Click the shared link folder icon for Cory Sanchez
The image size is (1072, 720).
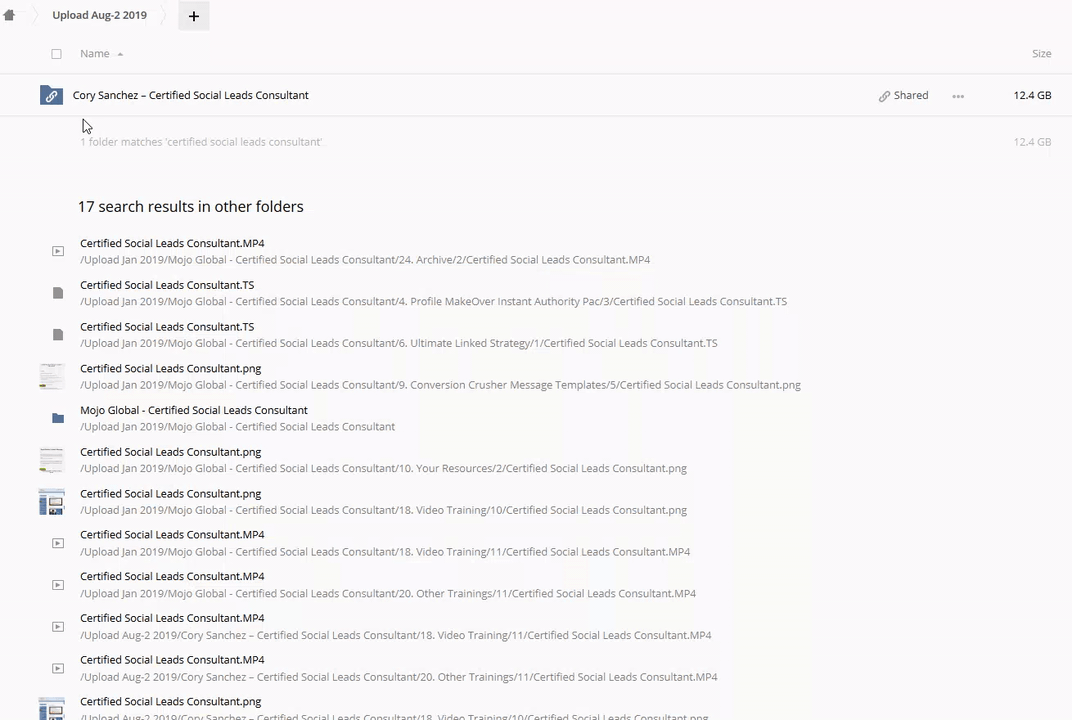51,95
